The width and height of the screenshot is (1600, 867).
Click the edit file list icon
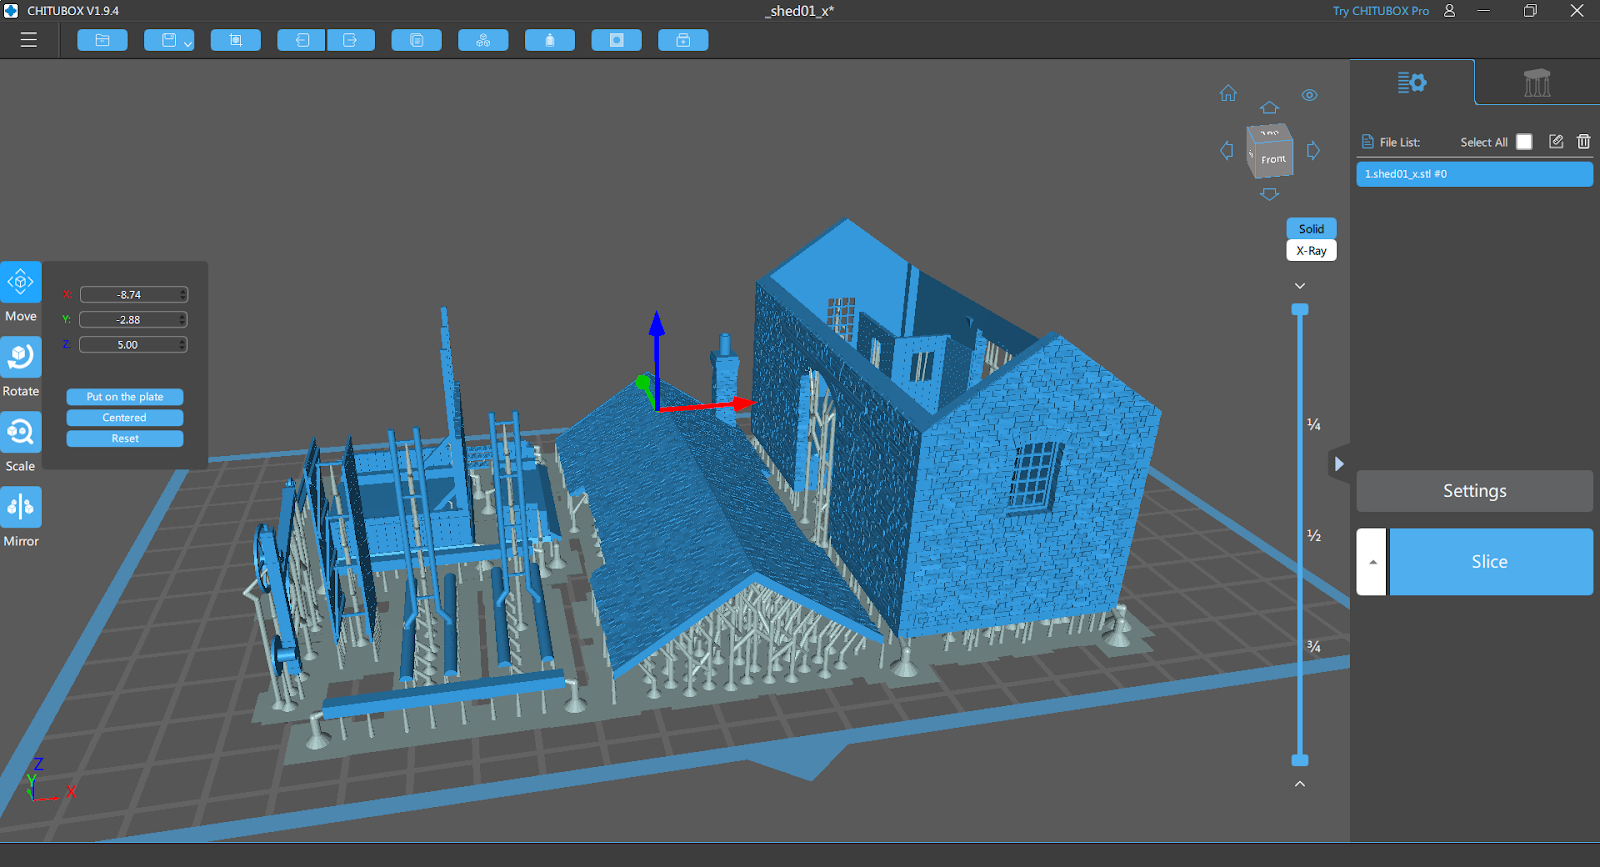click(x=1556, y=142)
